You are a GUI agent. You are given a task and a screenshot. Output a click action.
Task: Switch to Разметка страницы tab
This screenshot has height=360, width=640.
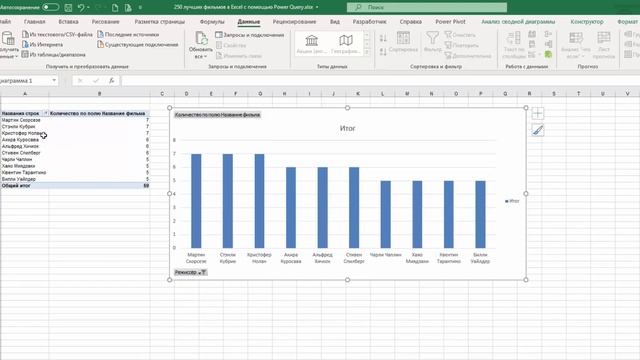[x=160, y=22]
